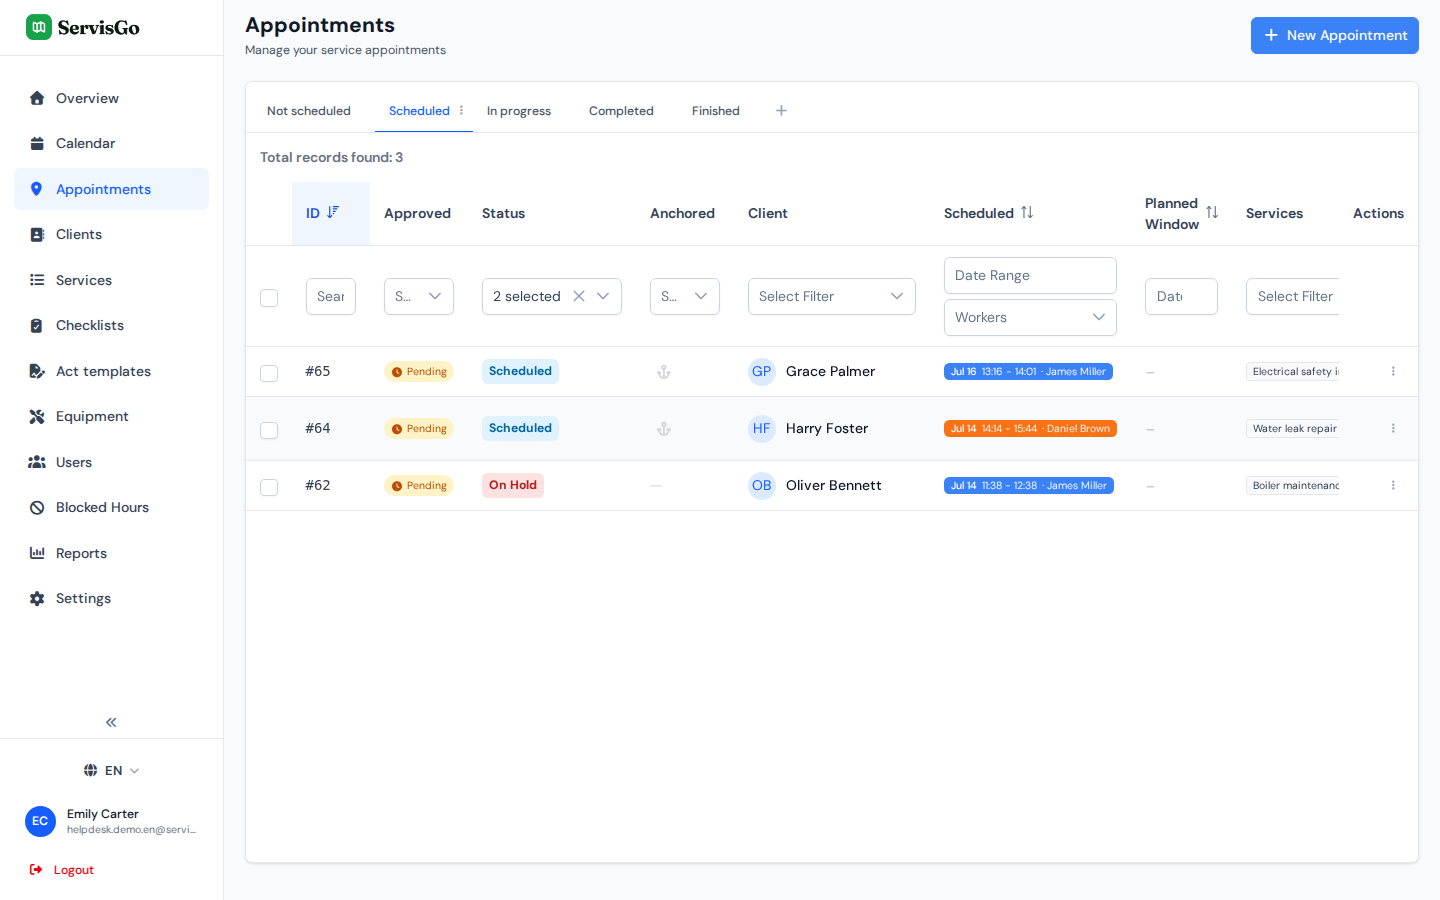Click the Reports chart icon
Screen dimensions: 1440x900
37,553
